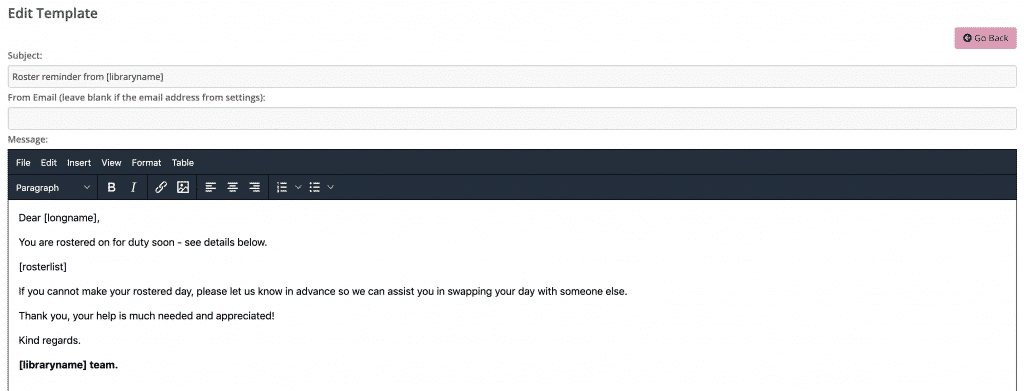This screenshot has height=391, width=1024.
Task: Expand numbered list style options arrow
Action: pos(298,187)
